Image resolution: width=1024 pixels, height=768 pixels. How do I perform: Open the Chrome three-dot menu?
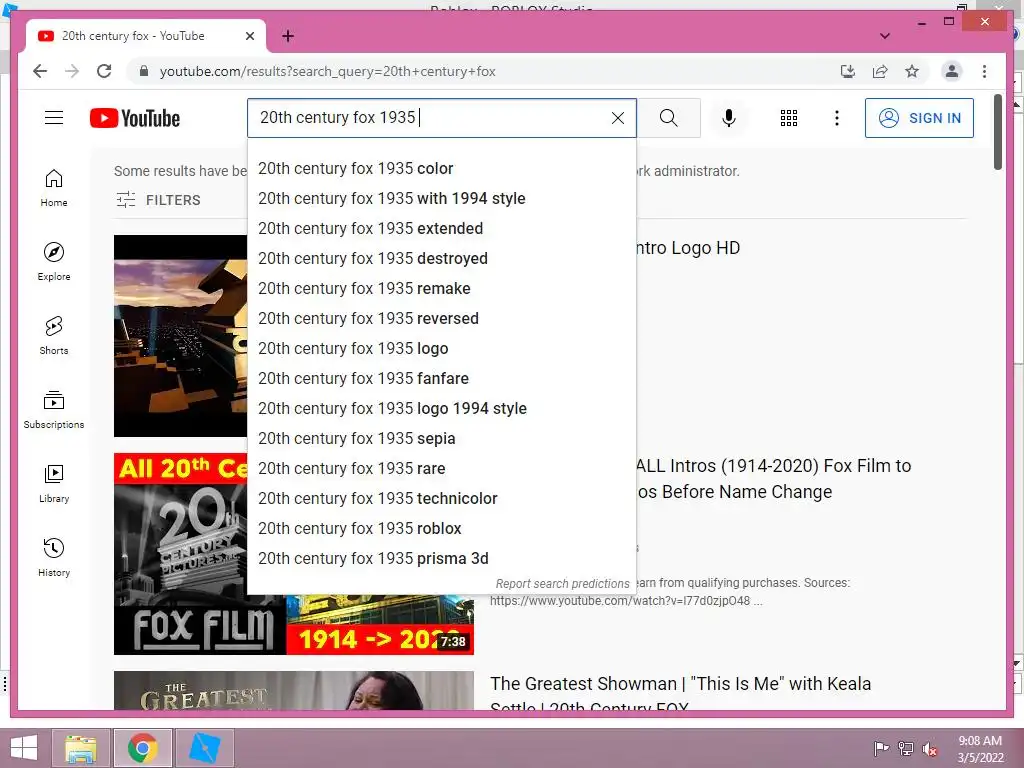[x=984, y=71]
